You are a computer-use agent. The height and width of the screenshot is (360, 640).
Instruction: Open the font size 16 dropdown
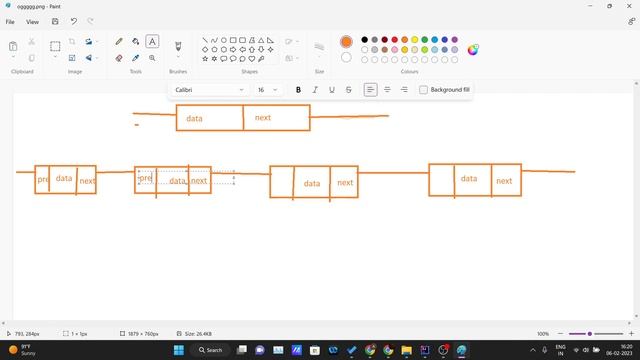tap(267, 90)
